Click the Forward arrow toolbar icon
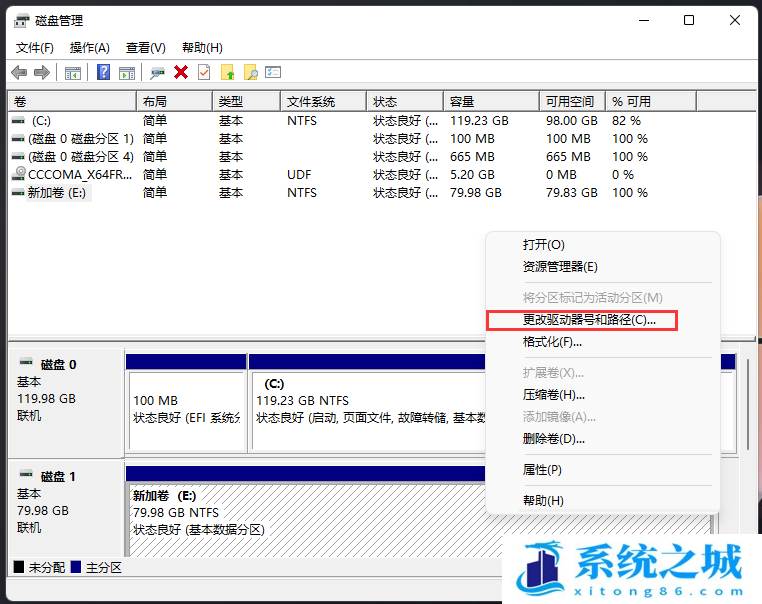This screenshot has width=762, height=604. 42,73
